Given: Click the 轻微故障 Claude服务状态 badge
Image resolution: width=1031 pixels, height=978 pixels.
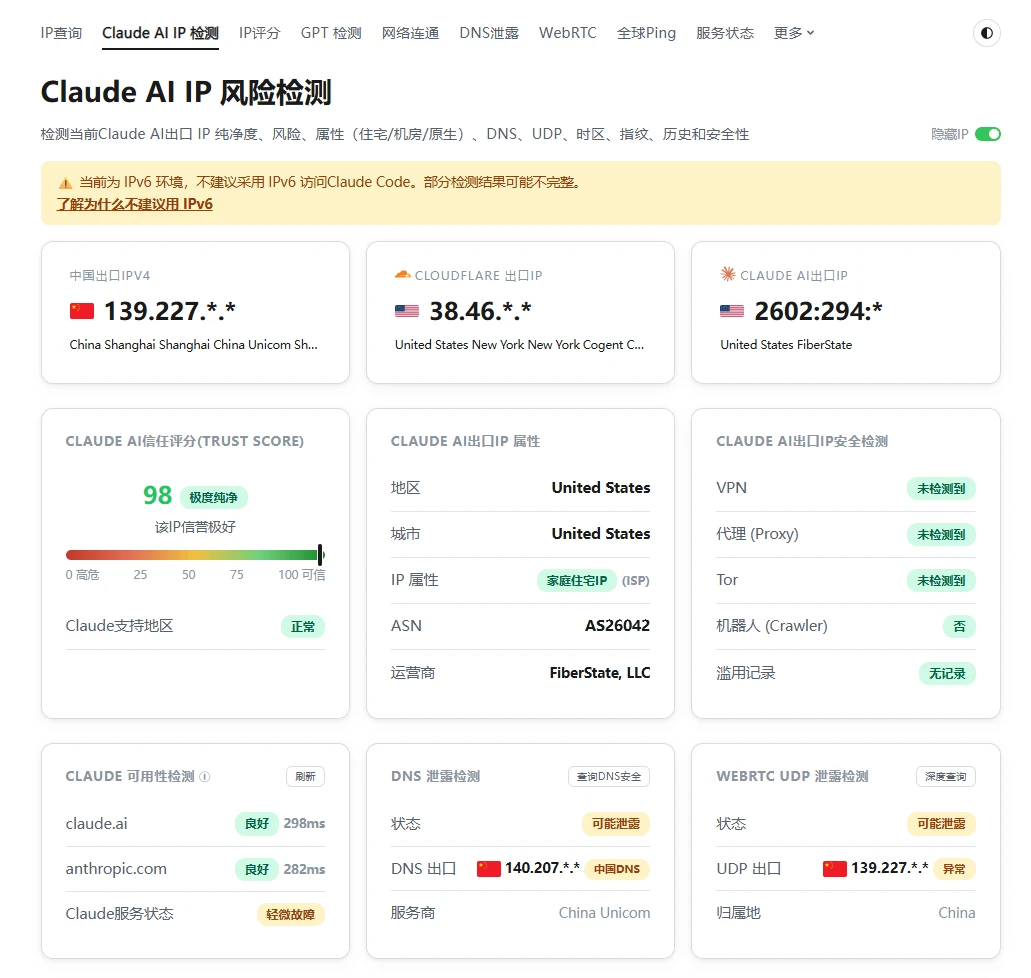Looking at the screenshot, I should click(x=291, y=914).
